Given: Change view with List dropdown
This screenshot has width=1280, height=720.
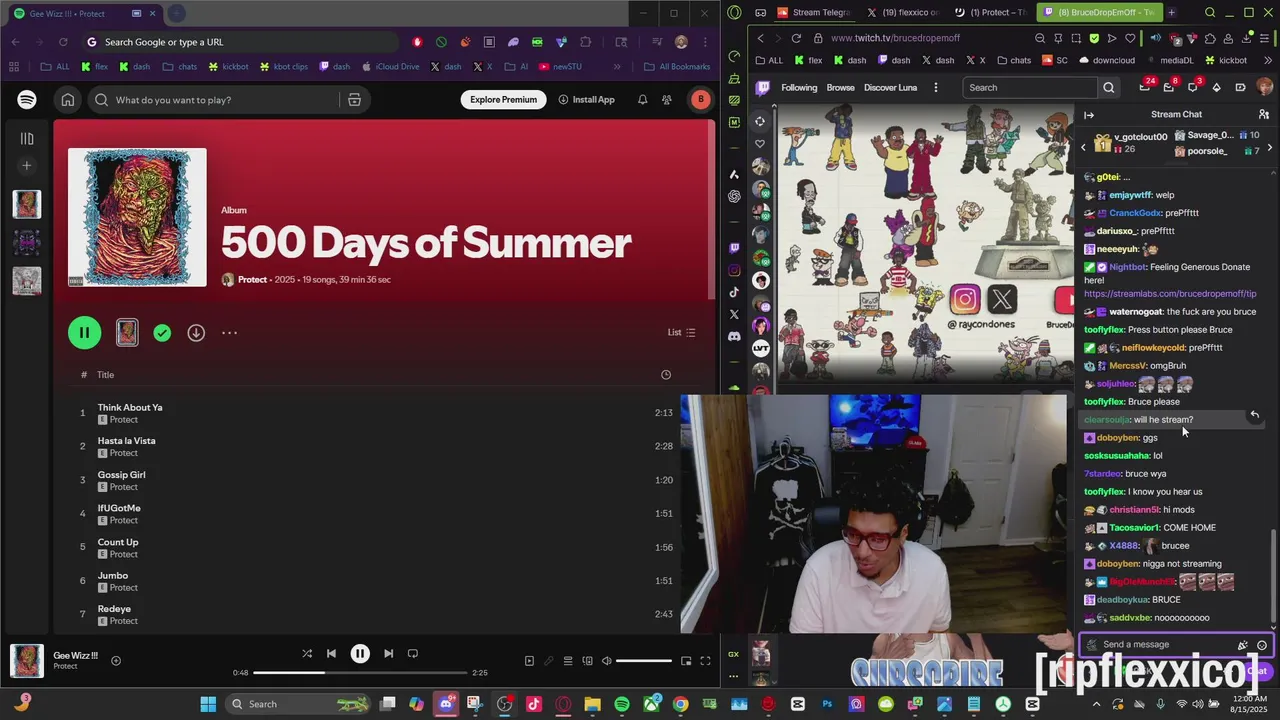Looking at the screenshot, I should pyautogui.click(x=681, y=333).
